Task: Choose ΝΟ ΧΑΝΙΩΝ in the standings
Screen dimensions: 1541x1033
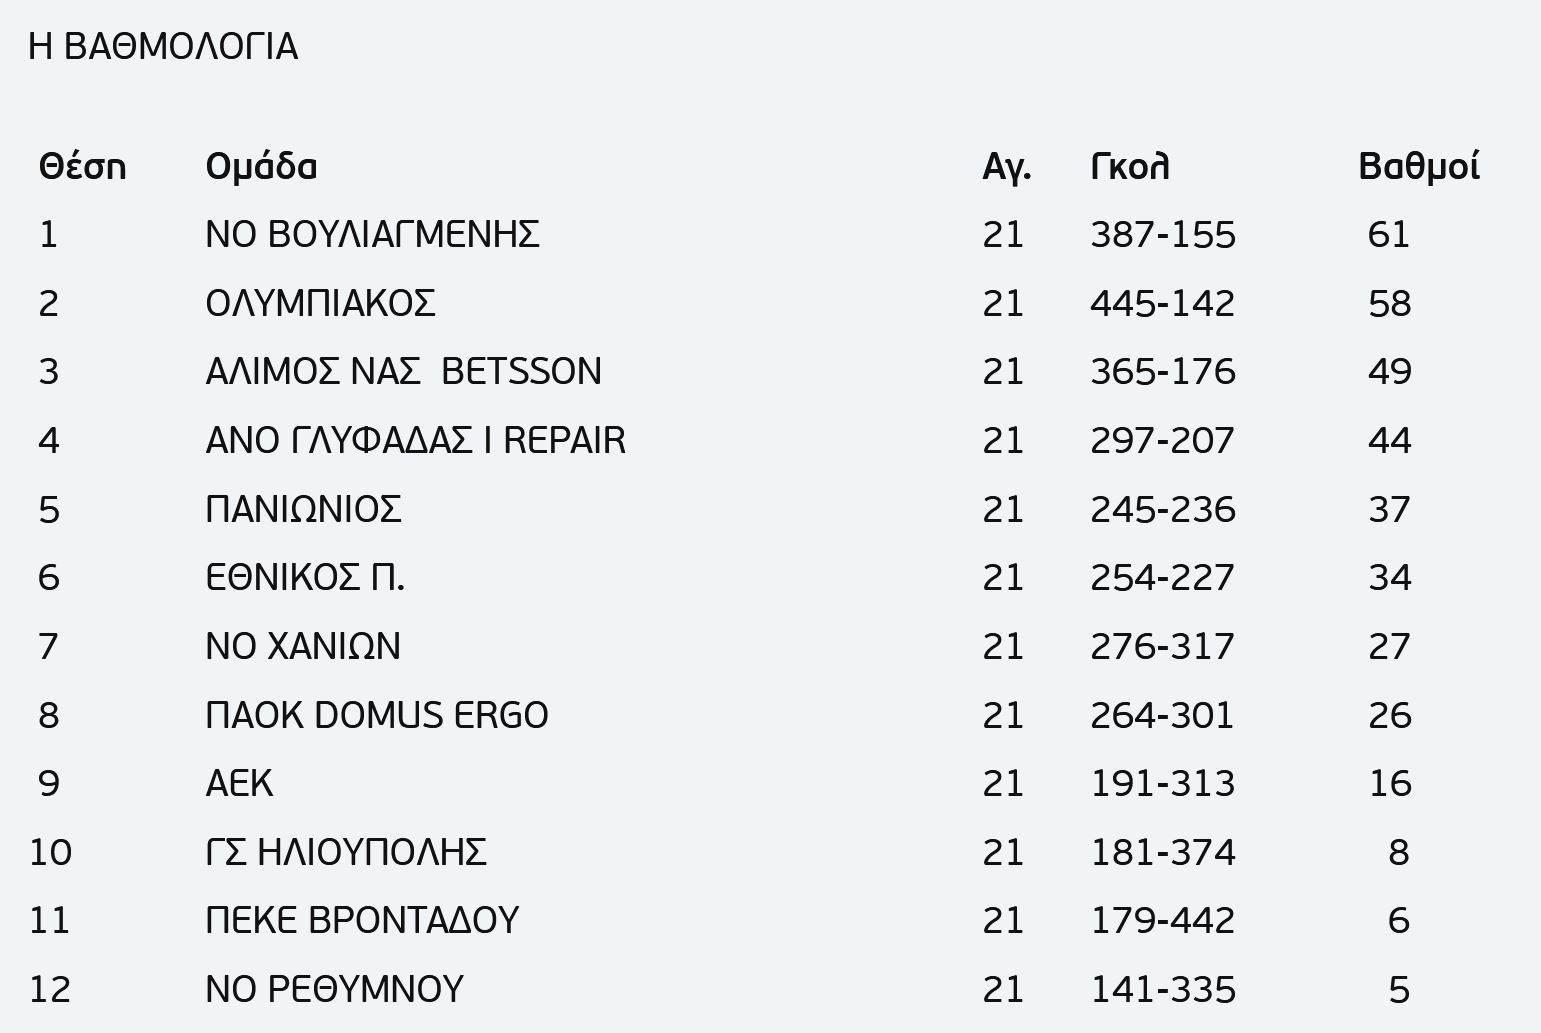Action: (x=302, y=646)
